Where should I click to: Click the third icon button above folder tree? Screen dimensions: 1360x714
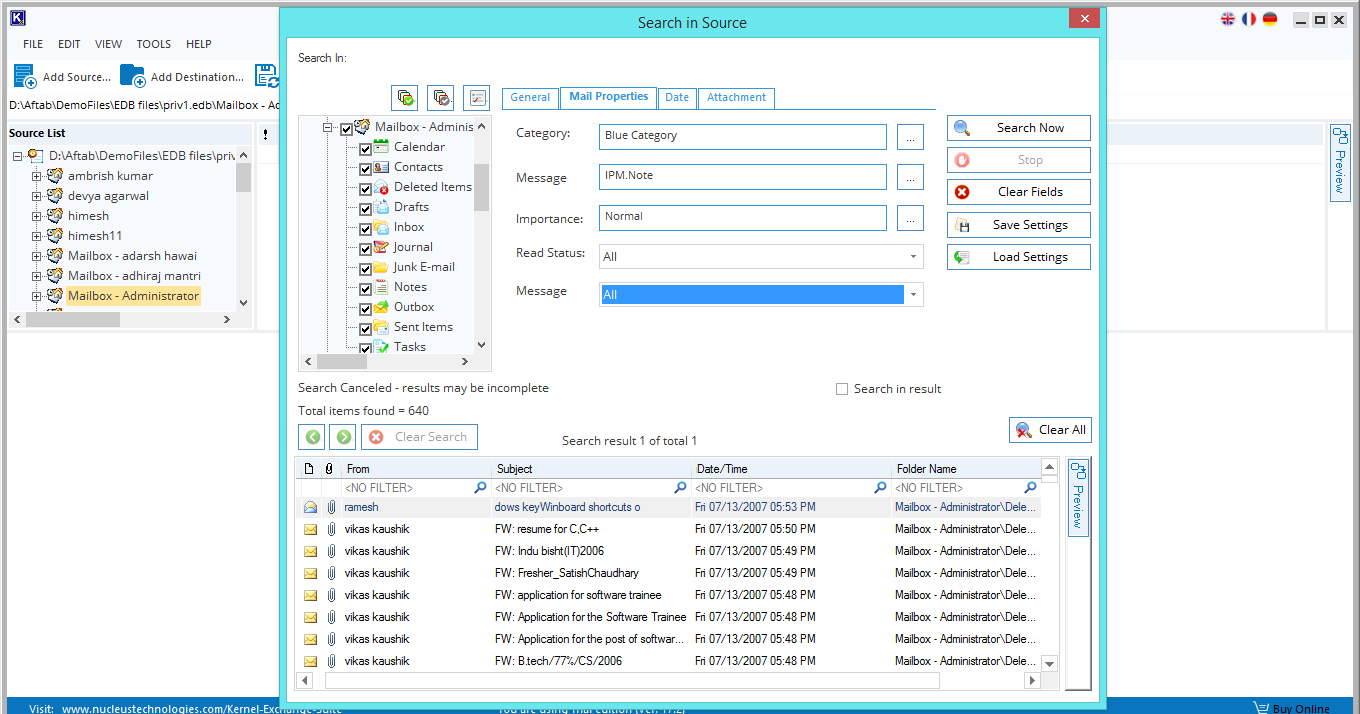point(476,97)
